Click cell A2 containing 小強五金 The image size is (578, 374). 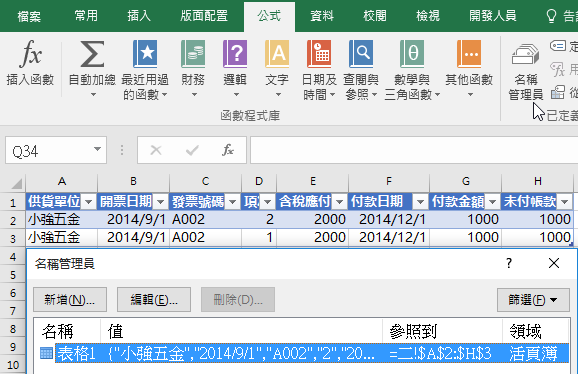[61, 220]
